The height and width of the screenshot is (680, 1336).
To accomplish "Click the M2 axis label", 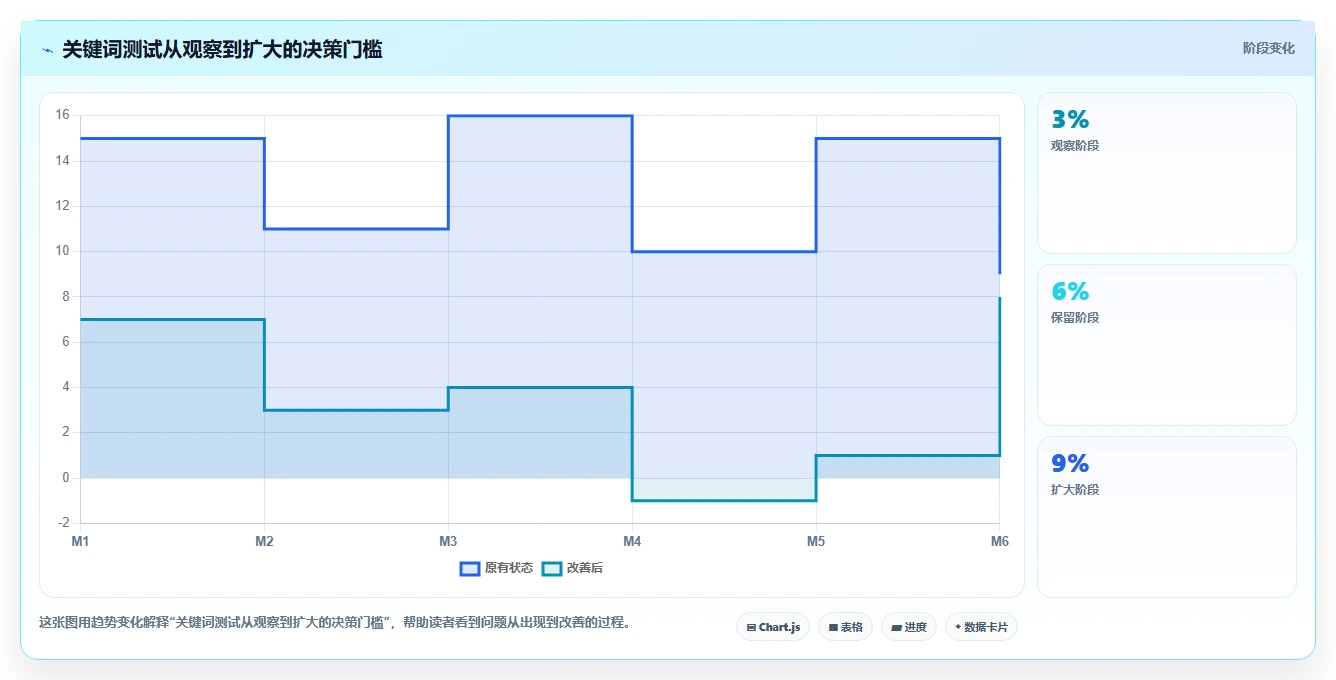I will [264, 541].
